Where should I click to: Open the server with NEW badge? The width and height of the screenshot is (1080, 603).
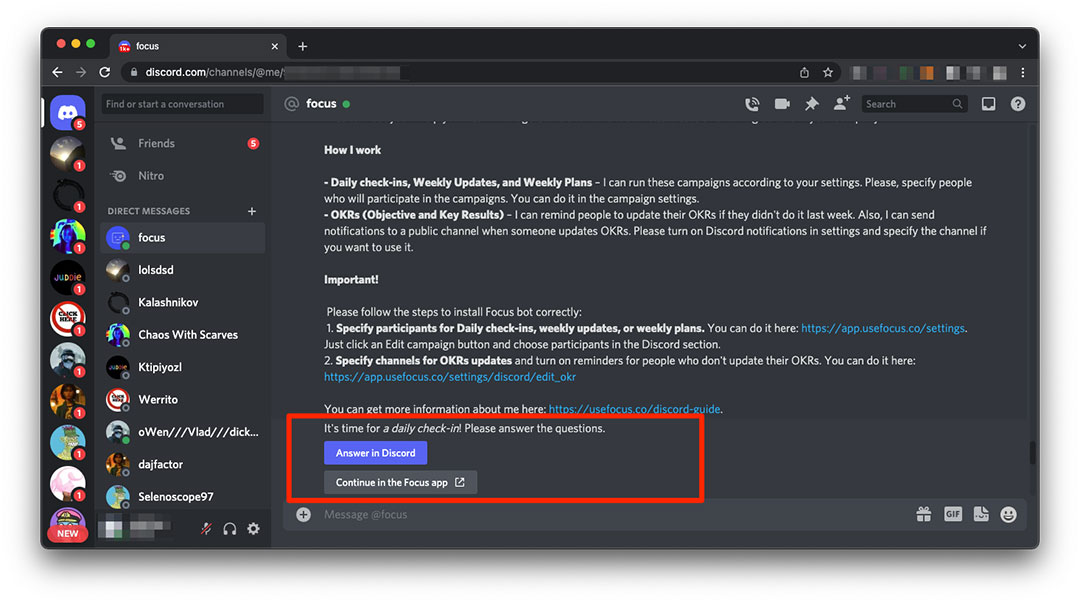(x=68, y=524)
